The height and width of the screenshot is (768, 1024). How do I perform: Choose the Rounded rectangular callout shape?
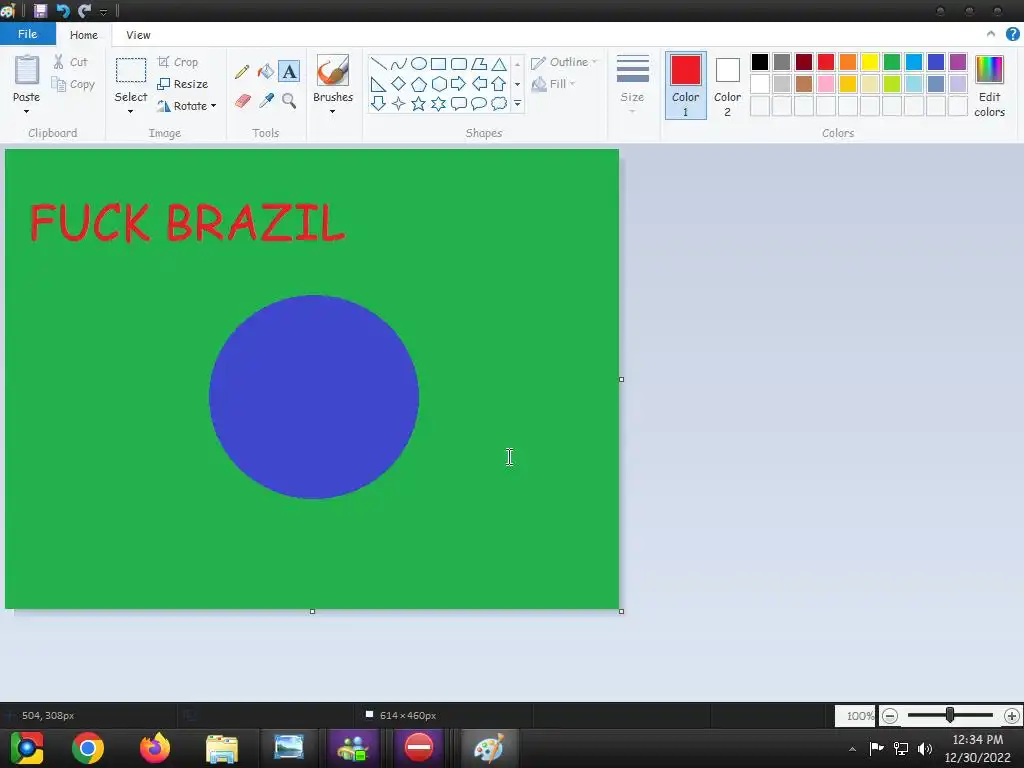click(459, 103)
